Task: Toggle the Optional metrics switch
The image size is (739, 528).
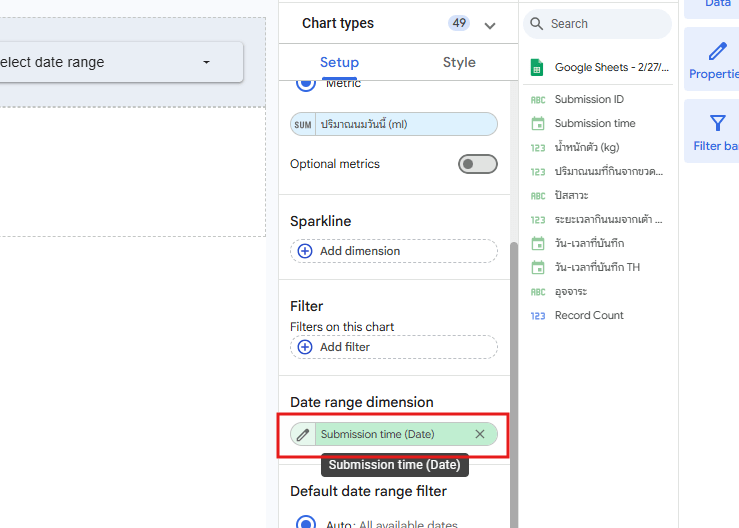Action: 477,164
